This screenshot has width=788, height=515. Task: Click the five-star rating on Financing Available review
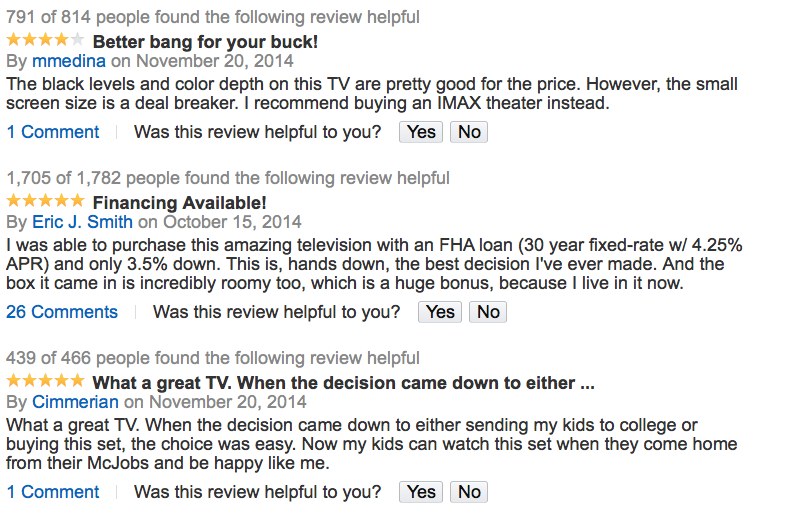tap(45, 201)
